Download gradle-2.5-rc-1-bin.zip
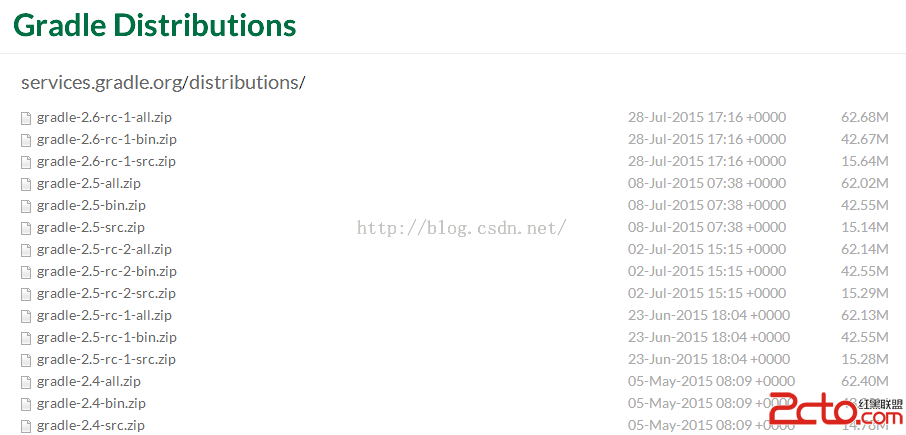Screen dimensions: 906x435 (106, 337)
